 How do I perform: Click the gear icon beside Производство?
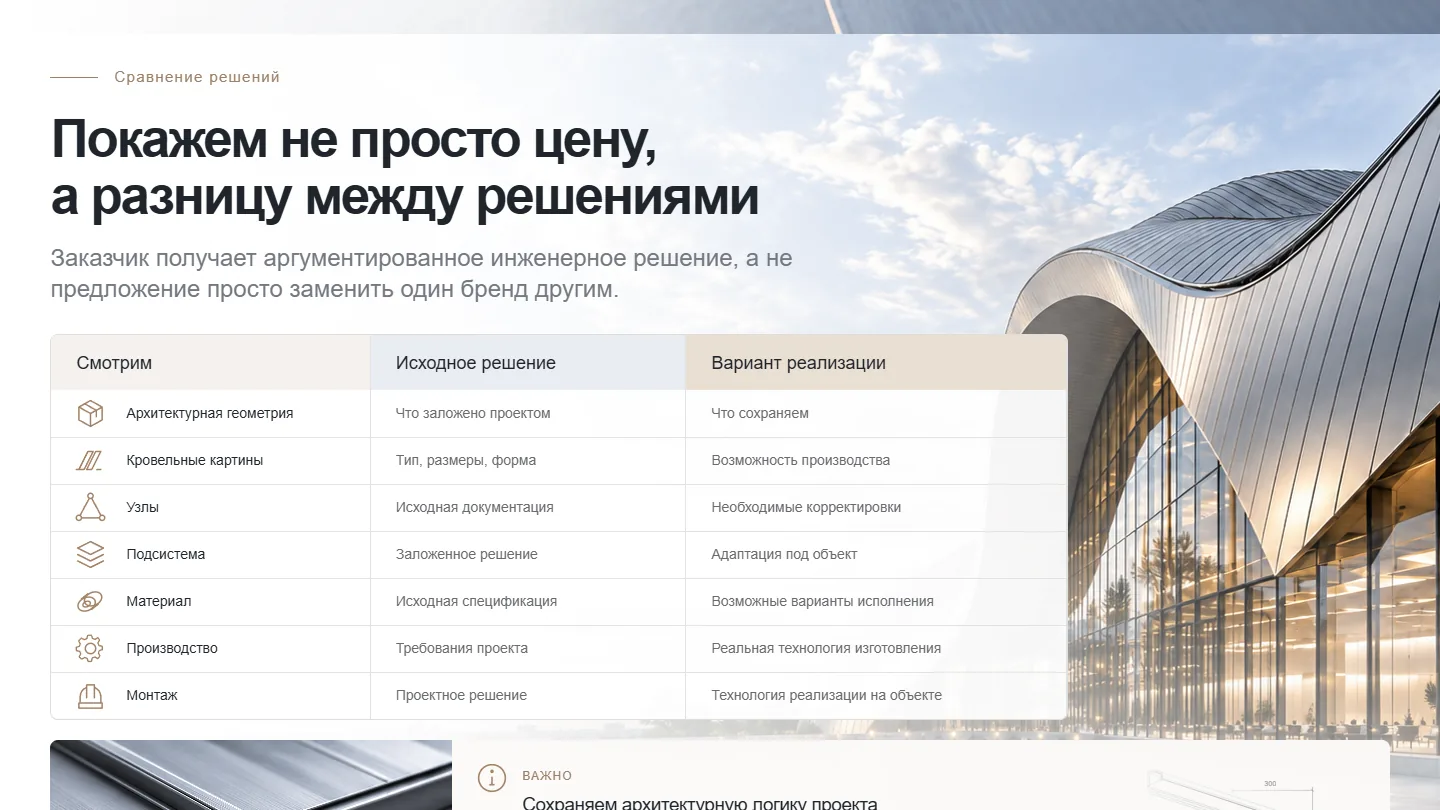pyautogui.click(x=90, y=648)
